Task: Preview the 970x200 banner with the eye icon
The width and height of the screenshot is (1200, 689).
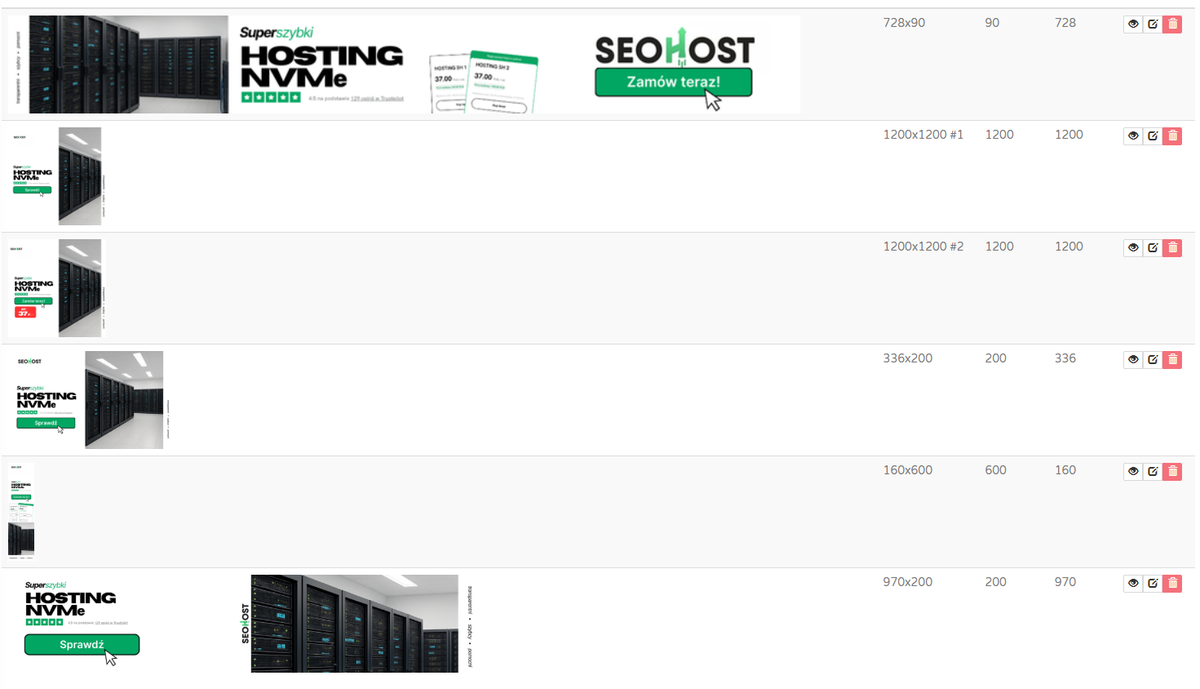Action: (1133, 582)
